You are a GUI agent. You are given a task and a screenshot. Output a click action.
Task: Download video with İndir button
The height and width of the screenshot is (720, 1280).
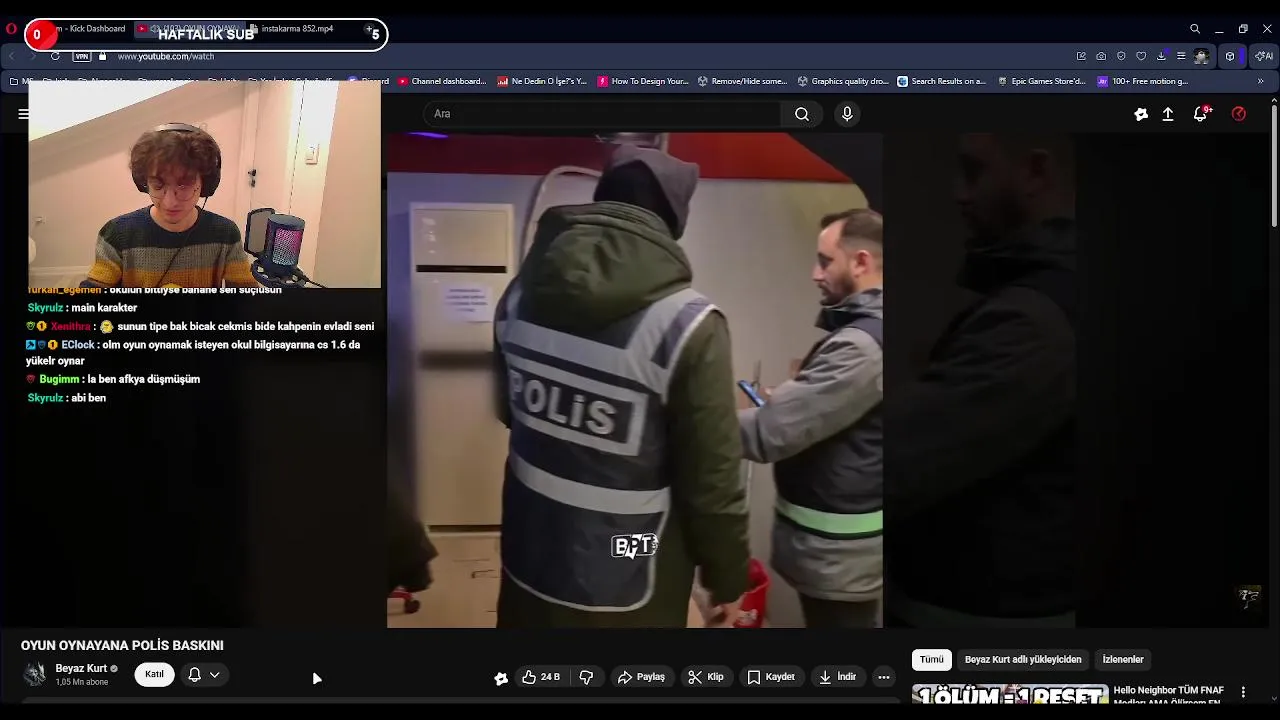click(x=838, y=677)
